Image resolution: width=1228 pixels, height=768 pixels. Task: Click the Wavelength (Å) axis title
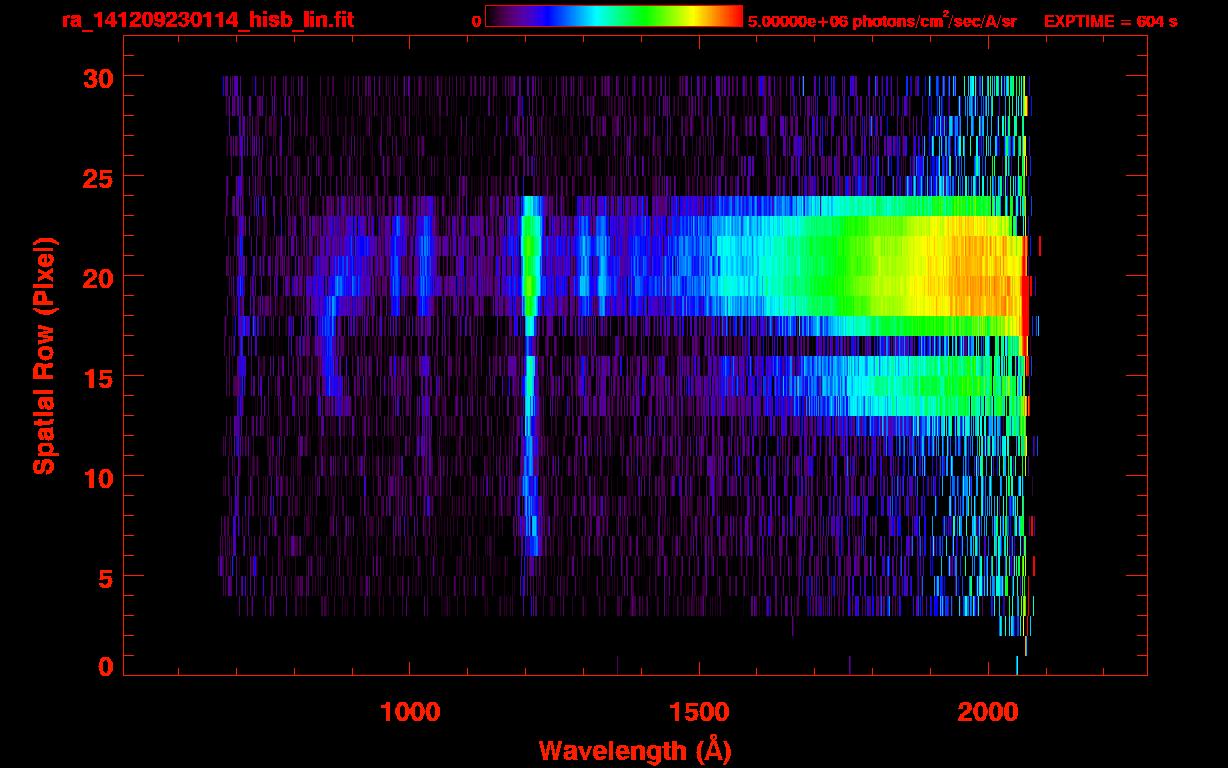[636, 749]
